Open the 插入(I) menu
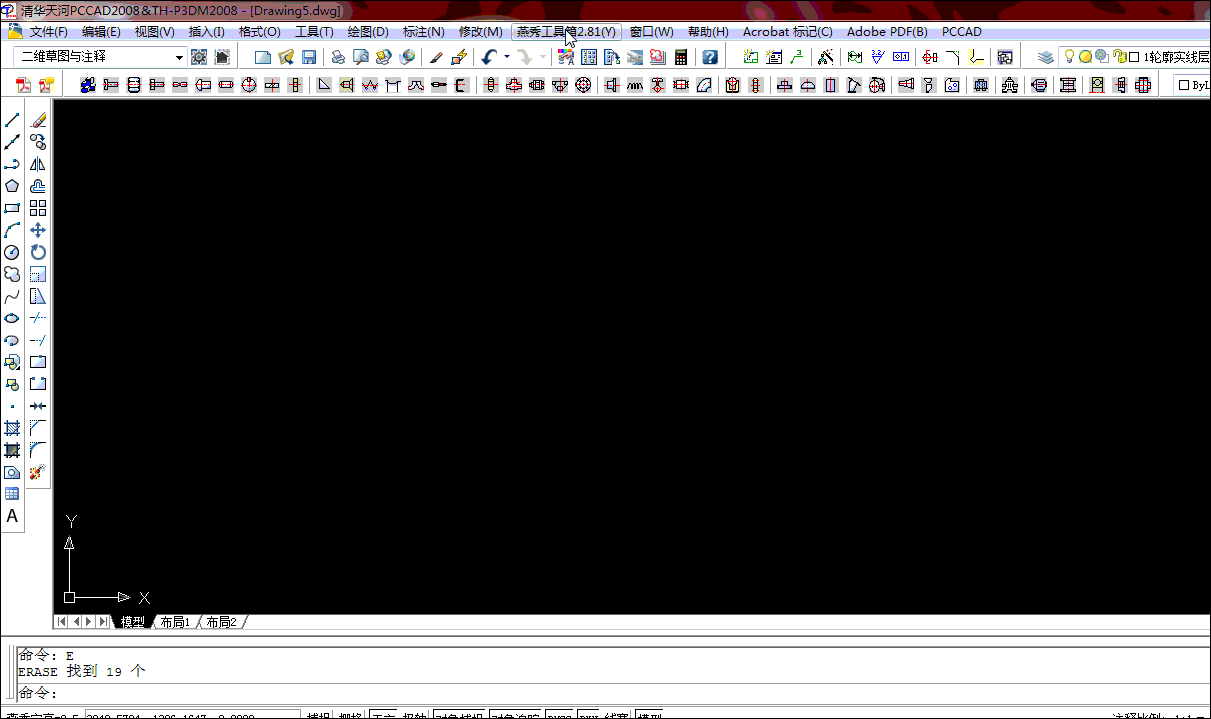Image resolution: width=1211 pixels, height=719 pixels. [x=207, y=32]
